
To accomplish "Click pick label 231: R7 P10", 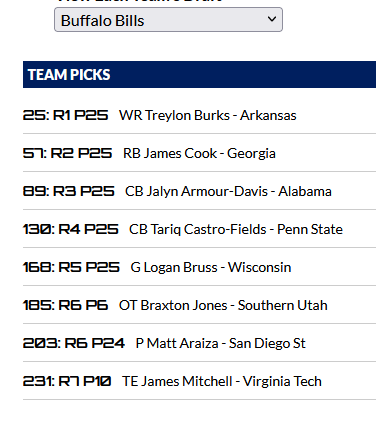I will [67, 381].
